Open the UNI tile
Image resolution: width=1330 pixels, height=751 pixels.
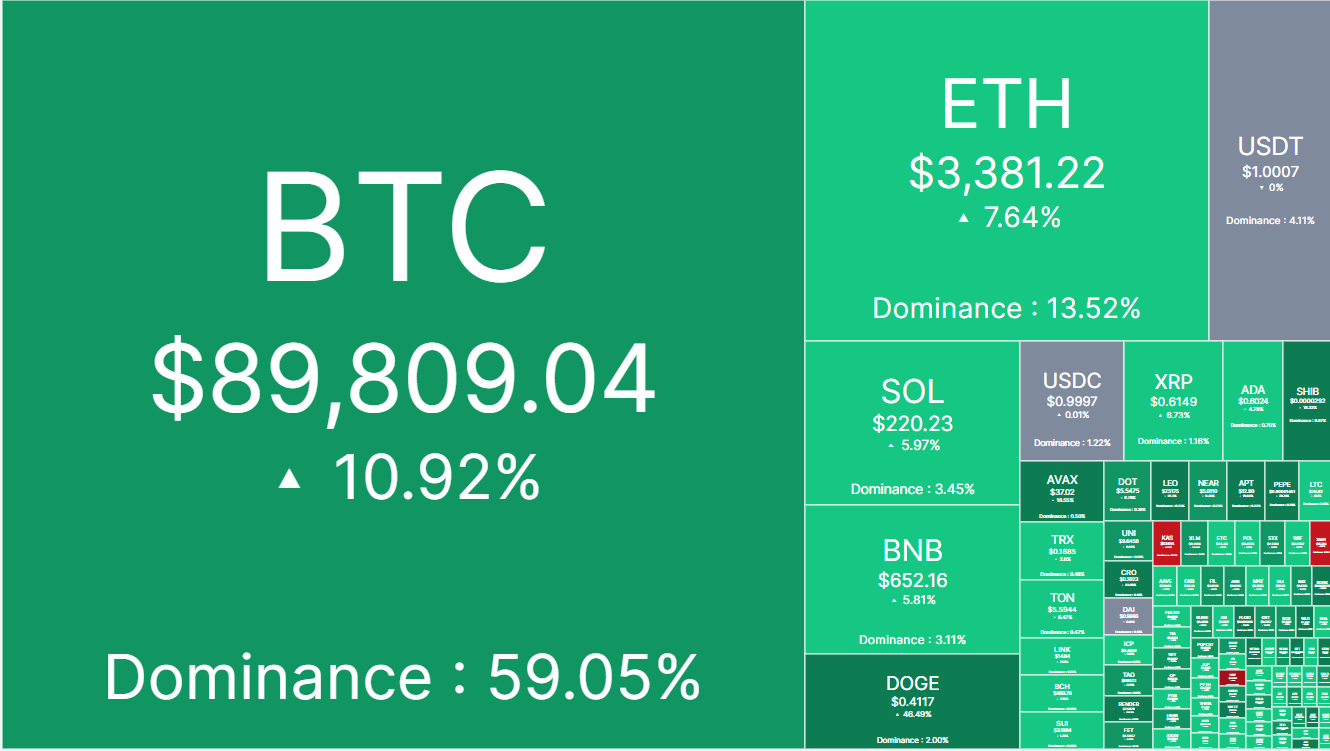(1128, 541)
